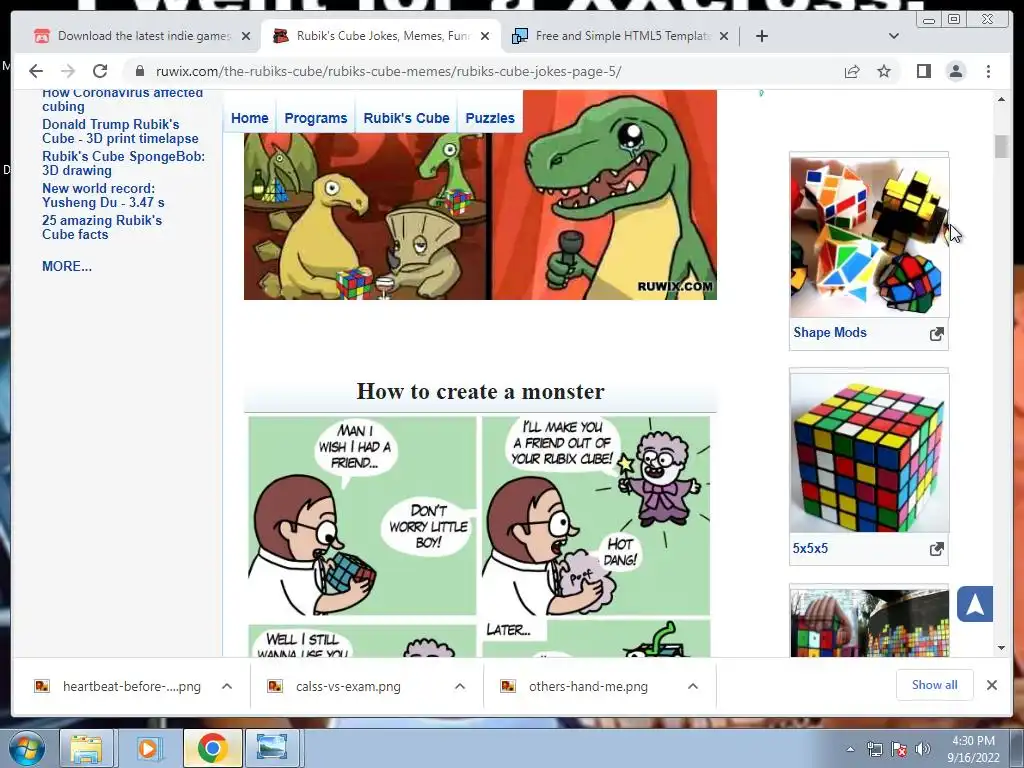Open Donald Trump Rubik's Cube timelapse link

click(x=120, y=131)
